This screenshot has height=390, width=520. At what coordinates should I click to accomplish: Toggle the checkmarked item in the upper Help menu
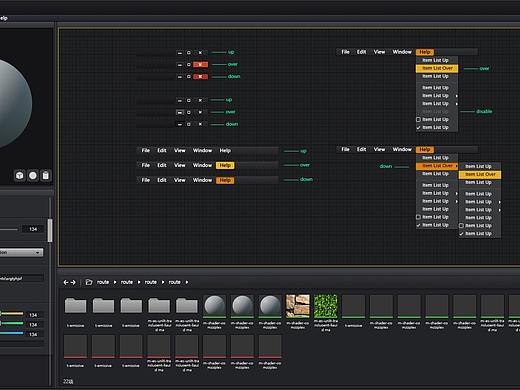pyautogui.click(x=437, y=128)
